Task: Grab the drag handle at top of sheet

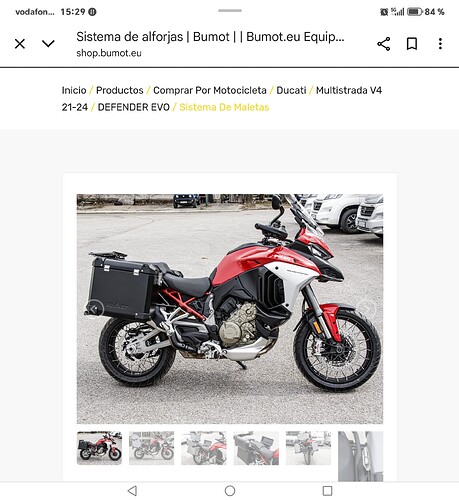Action: [230, 11]
